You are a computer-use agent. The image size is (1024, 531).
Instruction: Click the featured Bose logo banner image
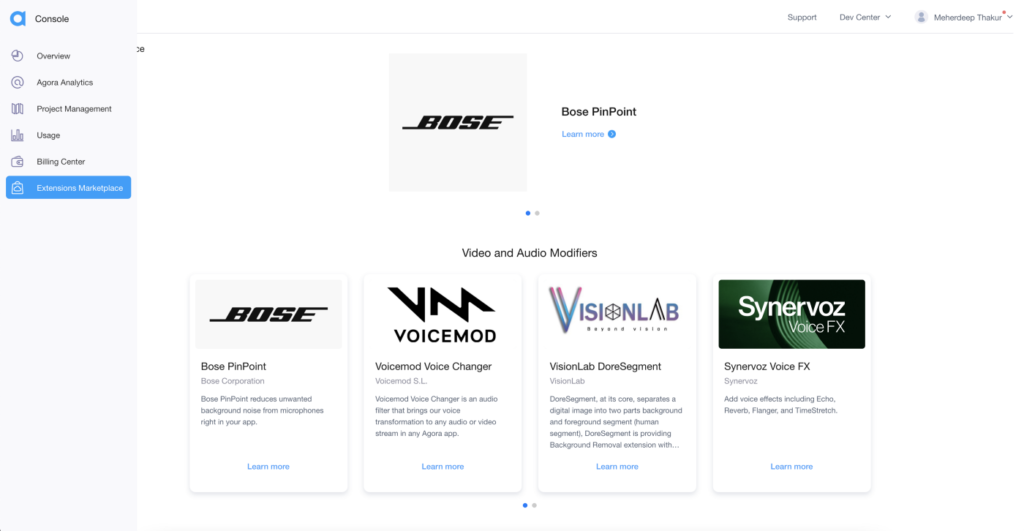pos(458,122)
